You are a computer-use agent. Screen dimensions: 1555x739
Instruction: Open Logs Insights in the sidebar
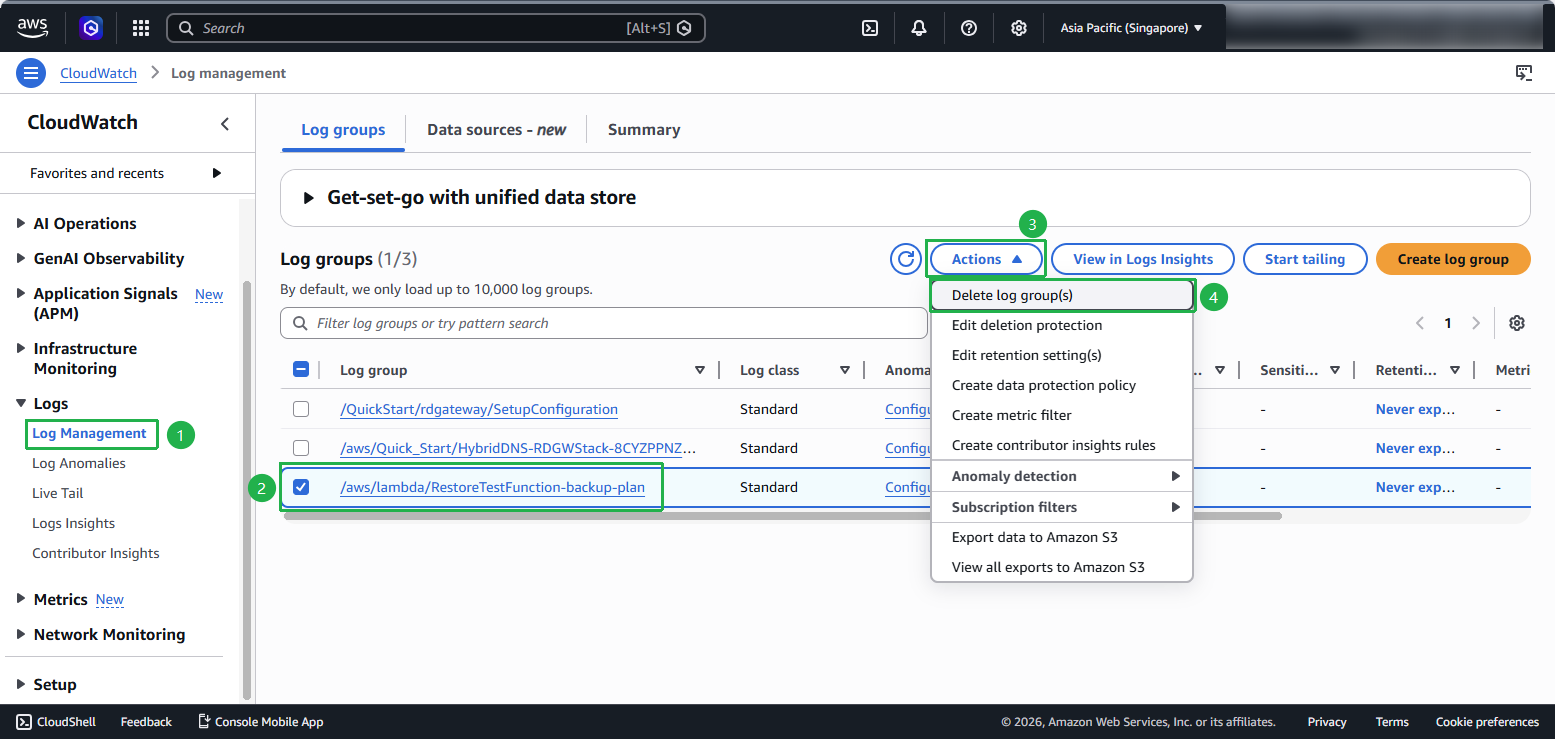tap(73, 523)
